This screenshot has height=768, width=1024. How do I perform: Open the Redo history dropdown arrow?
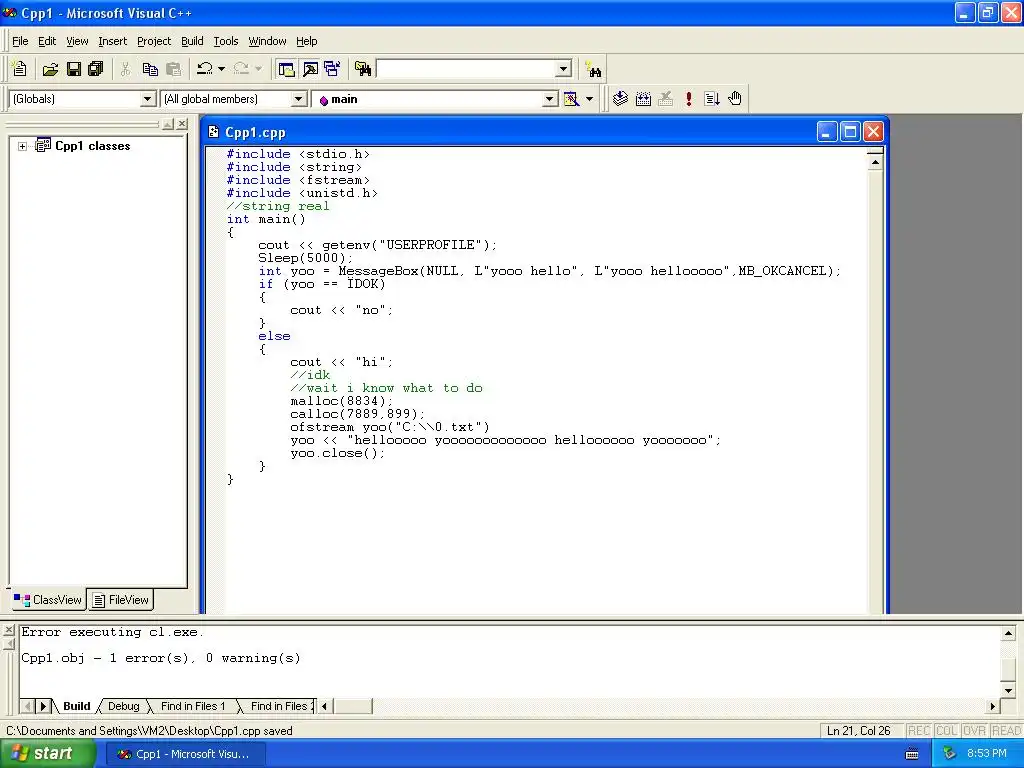pos(258,69)
